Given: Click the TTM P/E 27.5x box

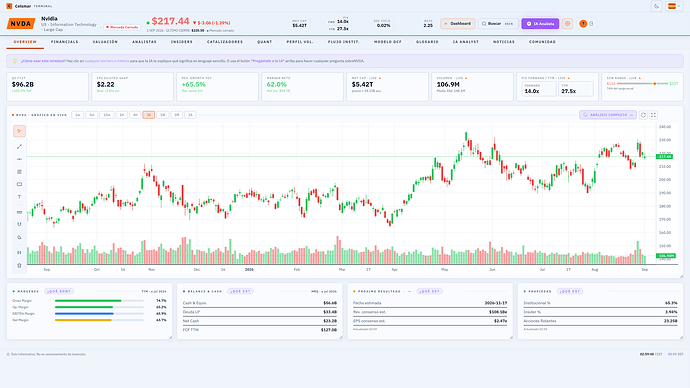Looking at the screenshot, I should (x=576, y=89).
